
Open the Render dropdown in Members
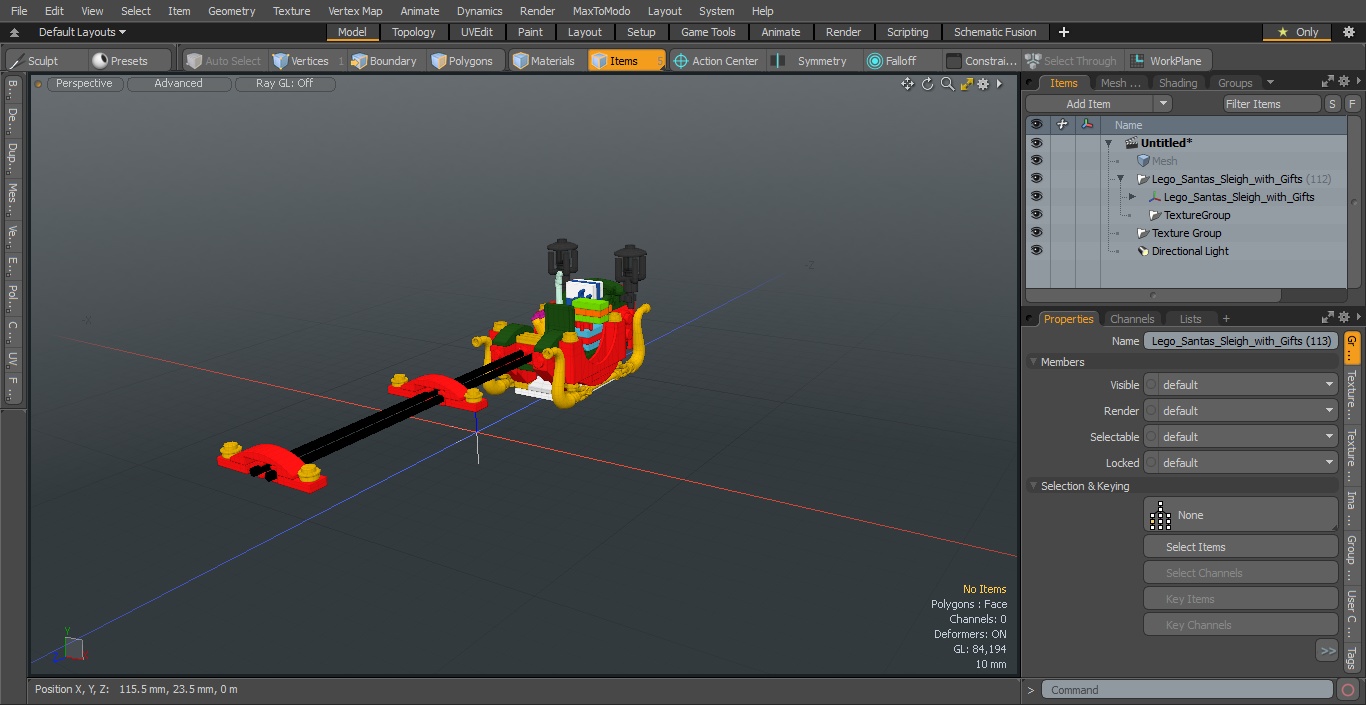pyautogui.click(x=1240, y=411)
